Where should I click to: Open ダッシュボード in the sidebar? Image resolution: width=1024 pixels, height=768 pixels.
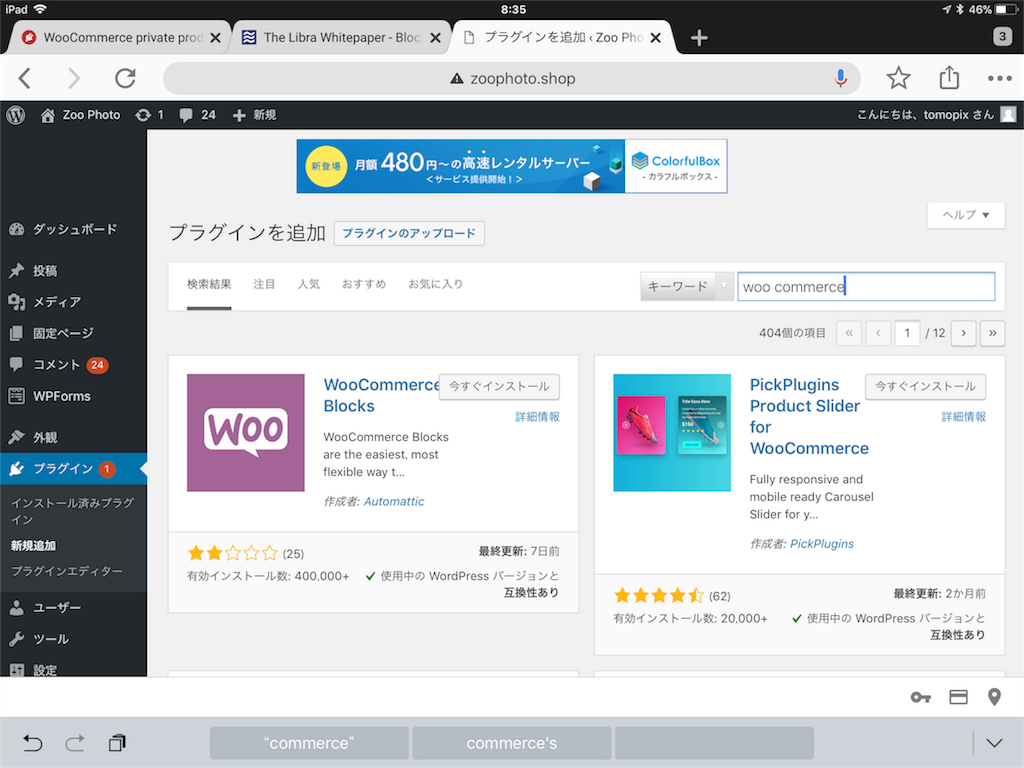point(73,229)
